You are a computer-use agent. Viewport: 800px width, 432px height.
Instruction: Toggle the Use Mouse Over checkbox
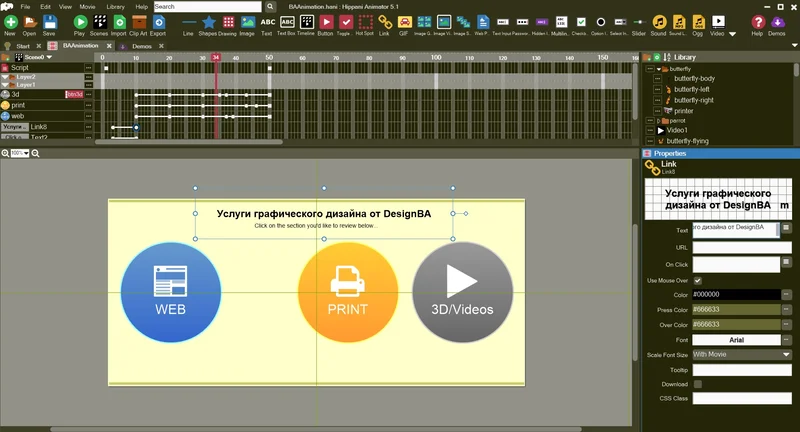point(697,281)
